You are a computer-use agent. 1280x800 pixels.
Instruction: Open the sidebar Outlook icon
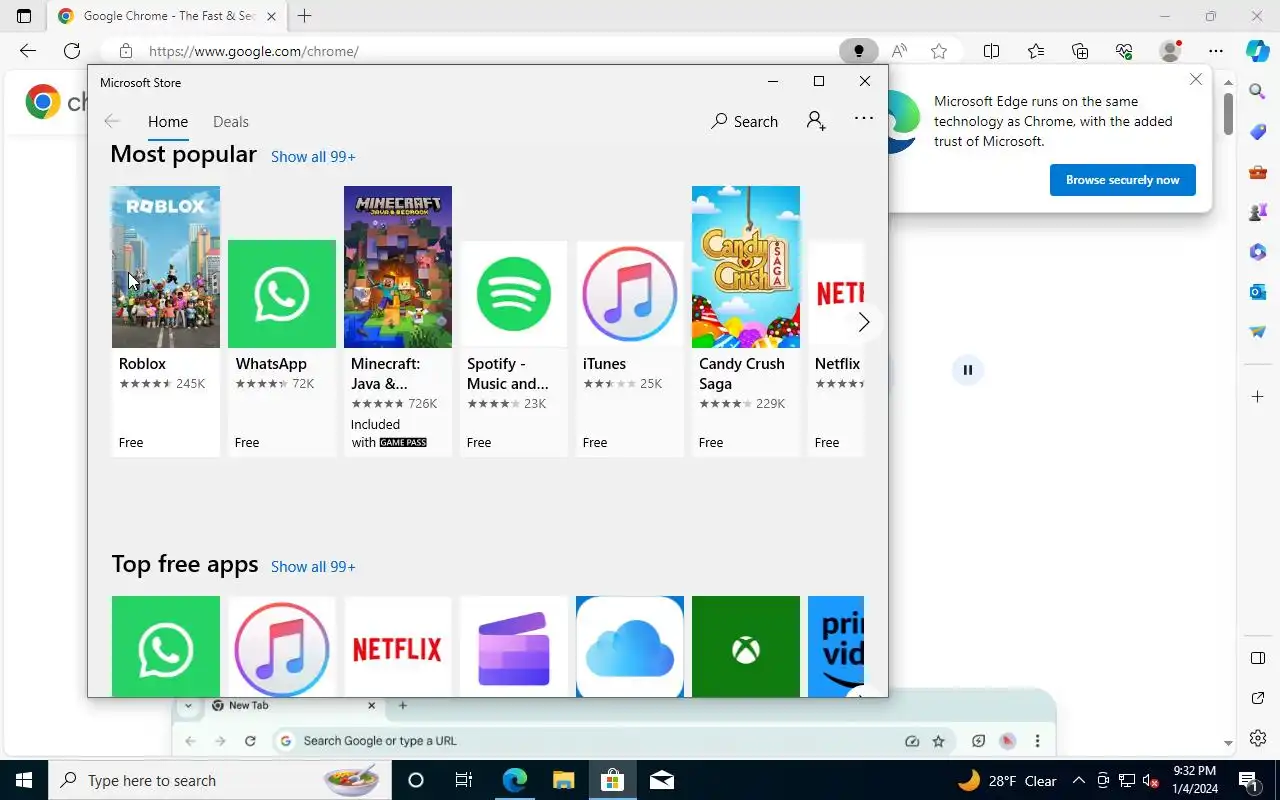pyautogui.click(x=1258, y=292)
